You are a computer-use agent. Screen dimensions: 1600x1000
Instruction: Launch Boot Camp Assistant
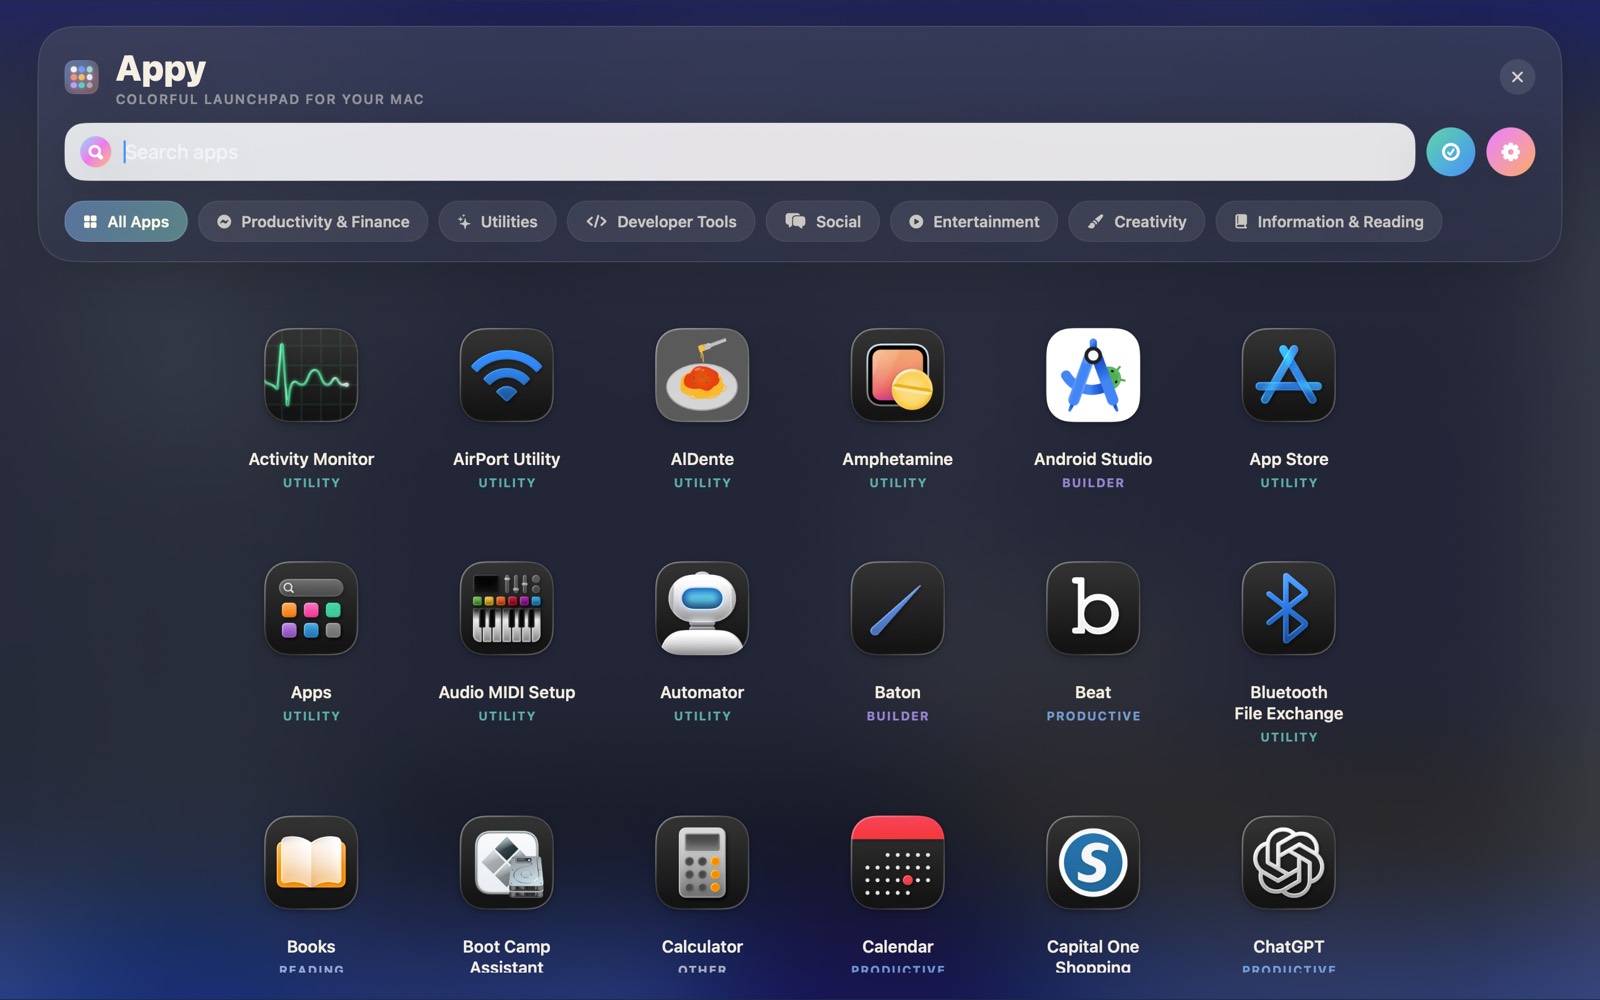507,862
